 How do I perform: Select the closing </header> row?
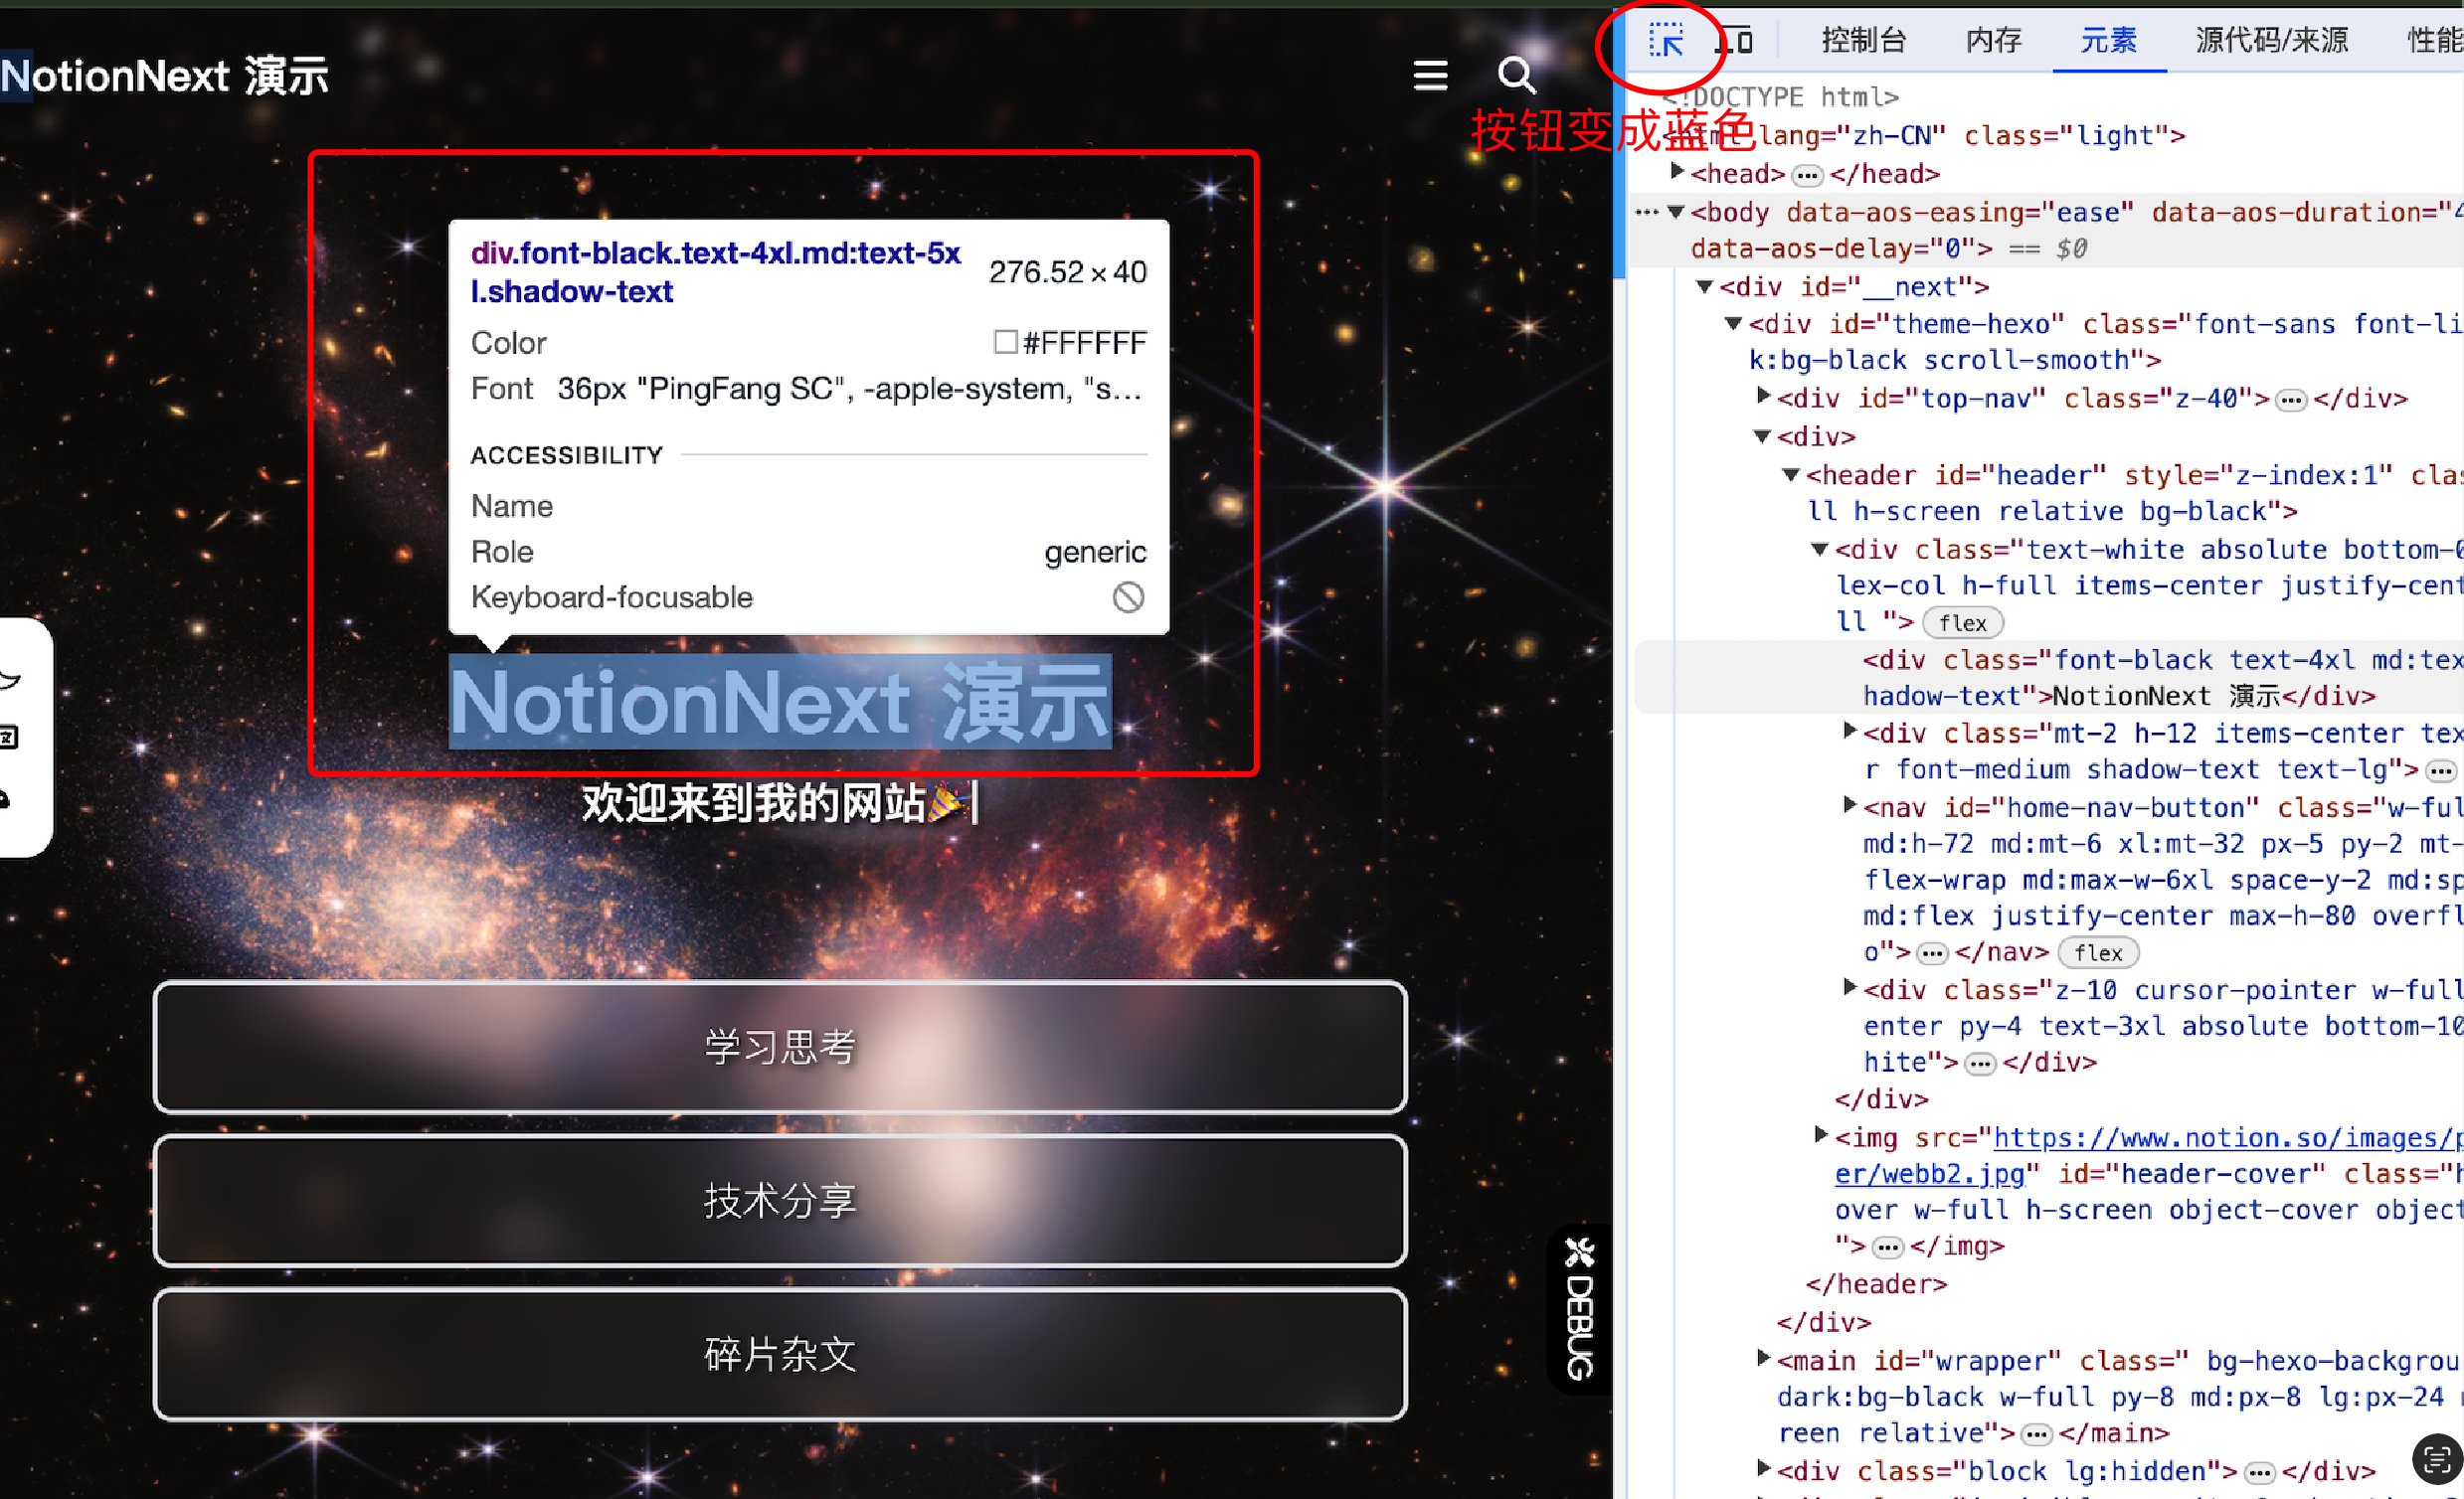pos(1876,1285)
